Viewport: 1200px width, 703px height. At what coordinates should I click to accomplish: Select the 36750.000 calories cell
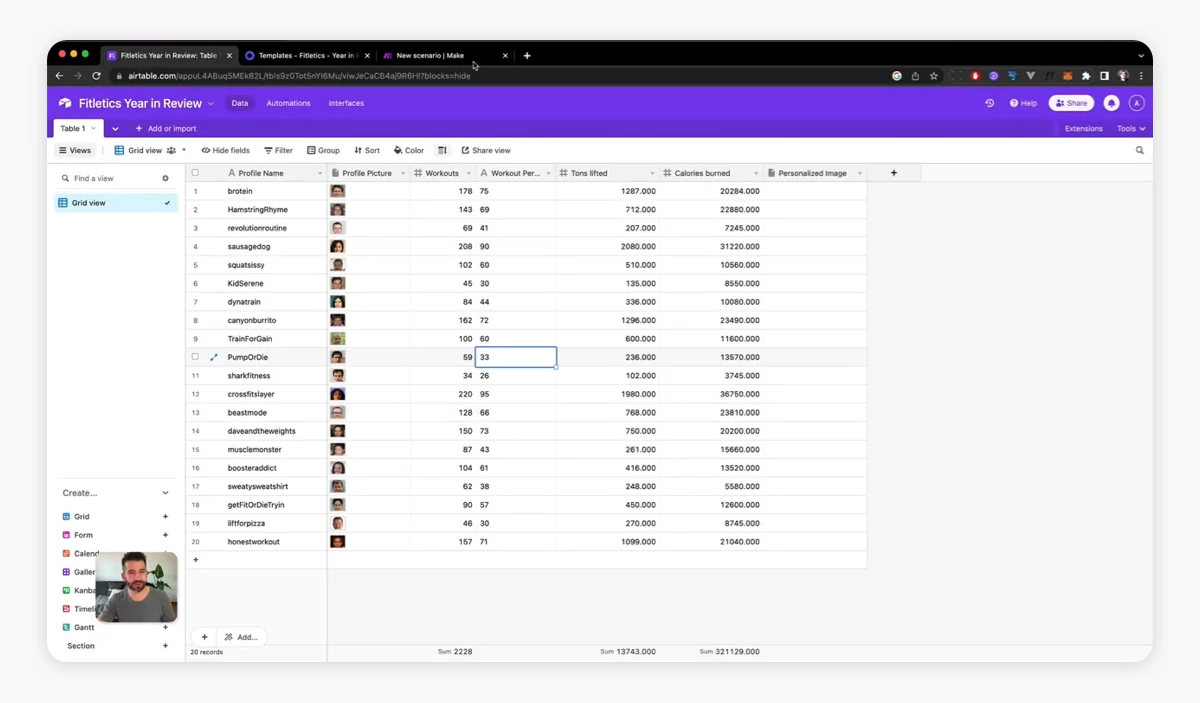click(711, 394)
